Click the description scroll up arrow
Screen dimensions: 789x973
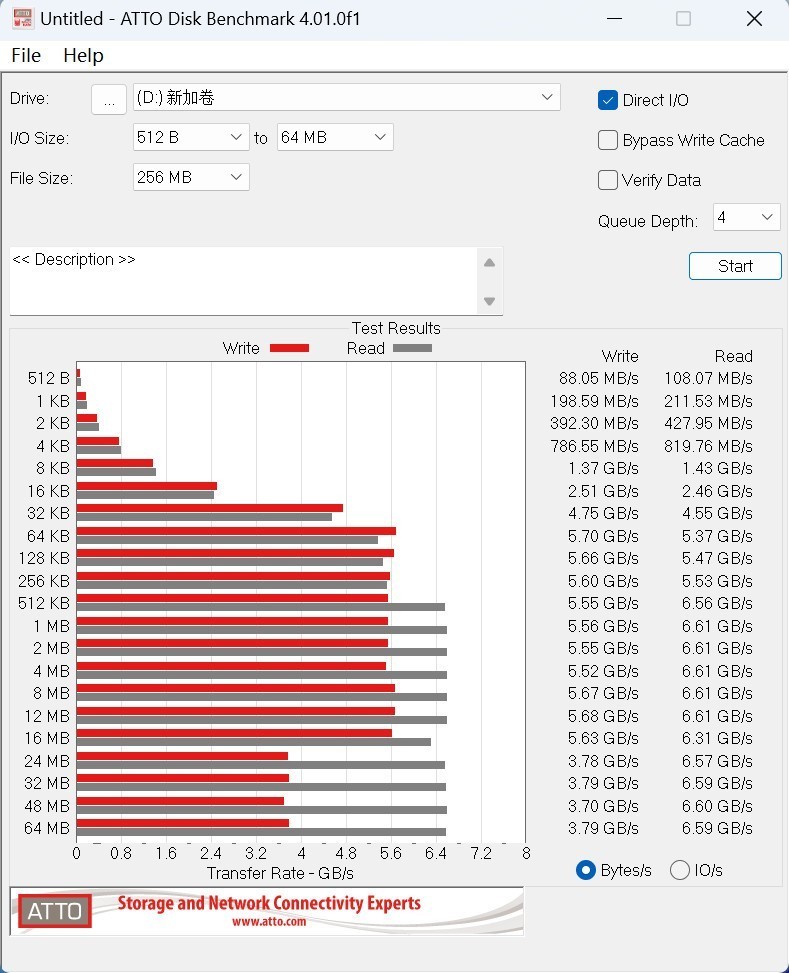coord(489,263)
